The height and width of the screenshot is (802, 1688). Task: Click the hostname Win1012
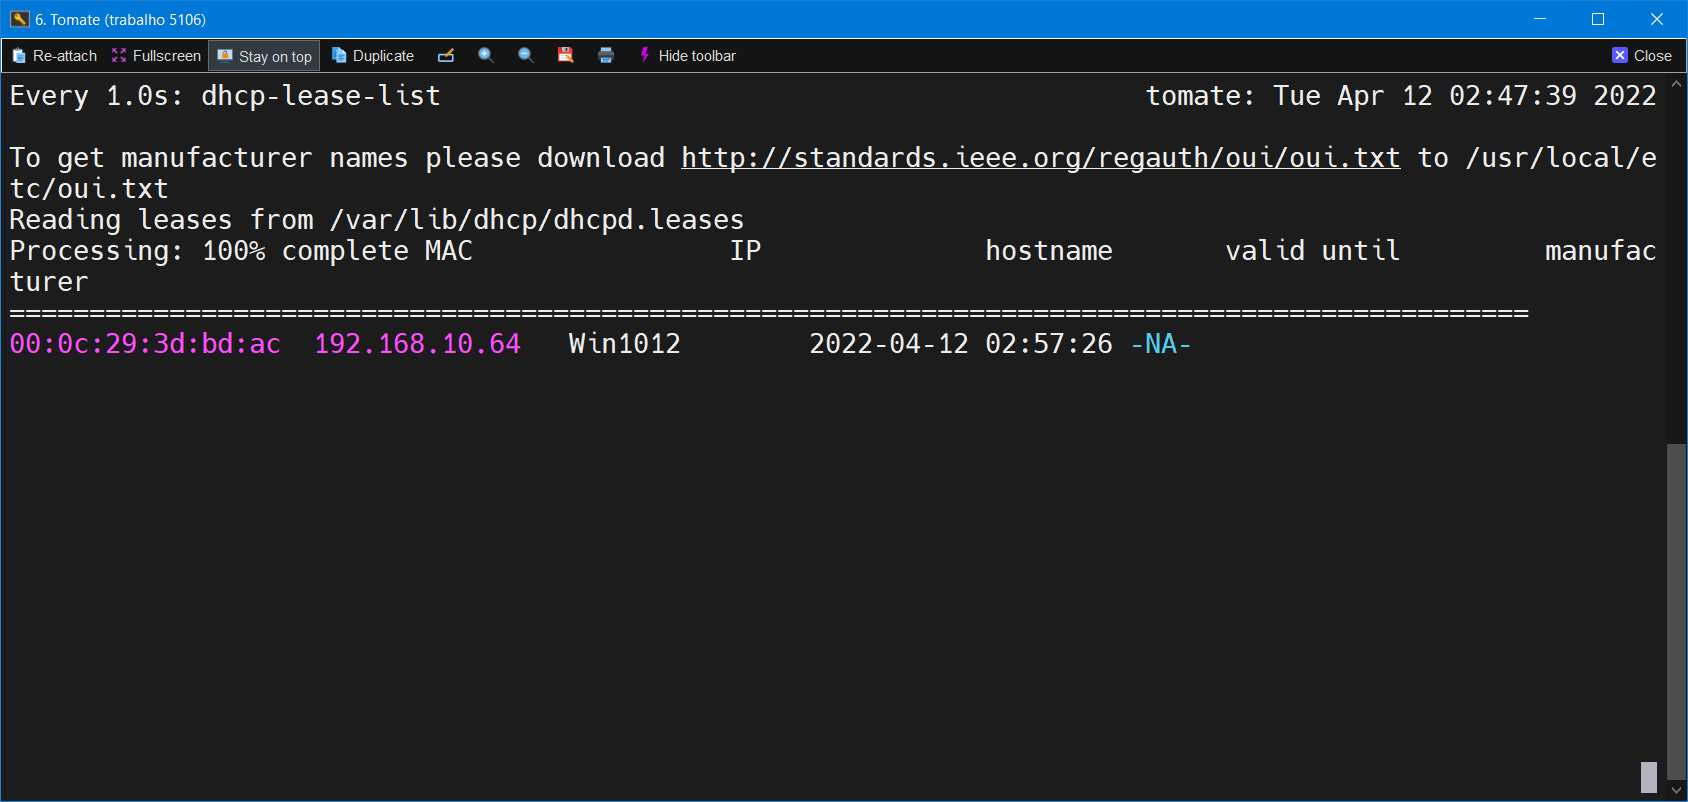pyautogui.click(x=625, y=344)
